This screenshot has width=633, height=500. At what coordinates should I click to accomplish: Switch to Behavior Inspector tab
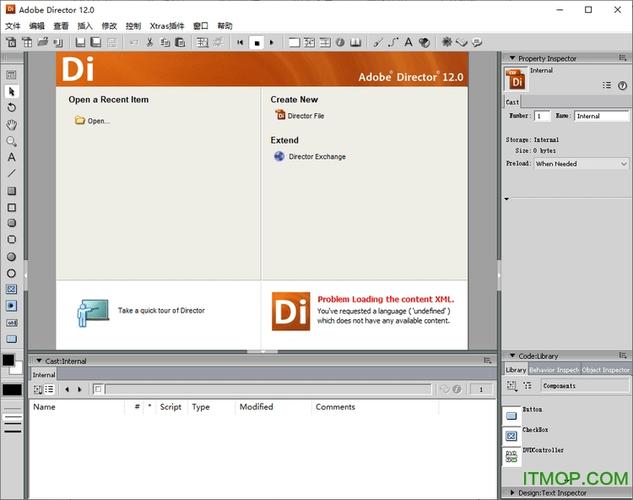554,370
